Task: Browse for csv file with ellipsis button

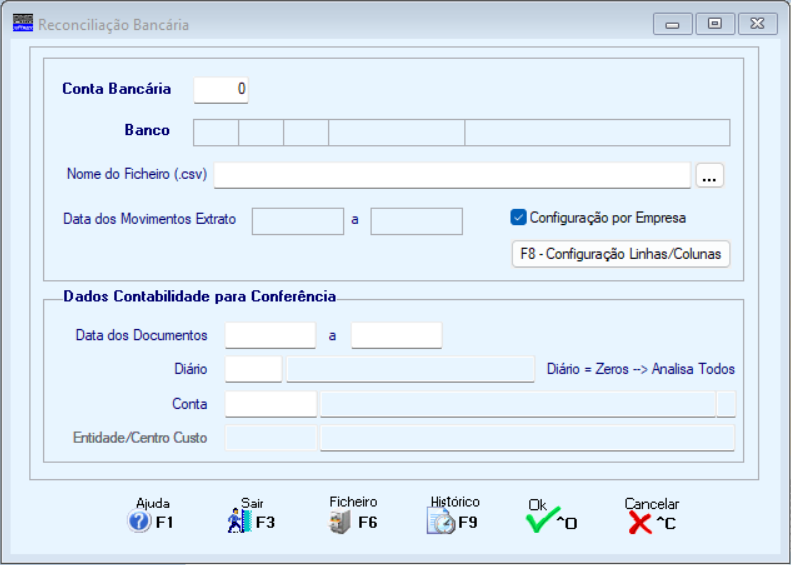Action: tap(709, 176)
